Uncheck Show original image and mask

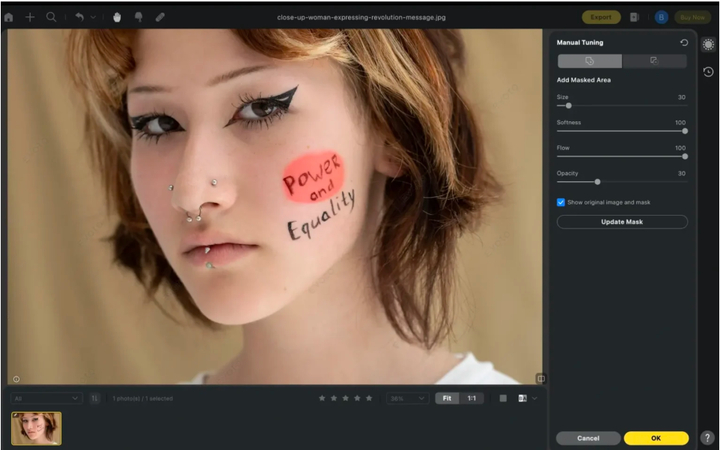[x=561, y=202]
